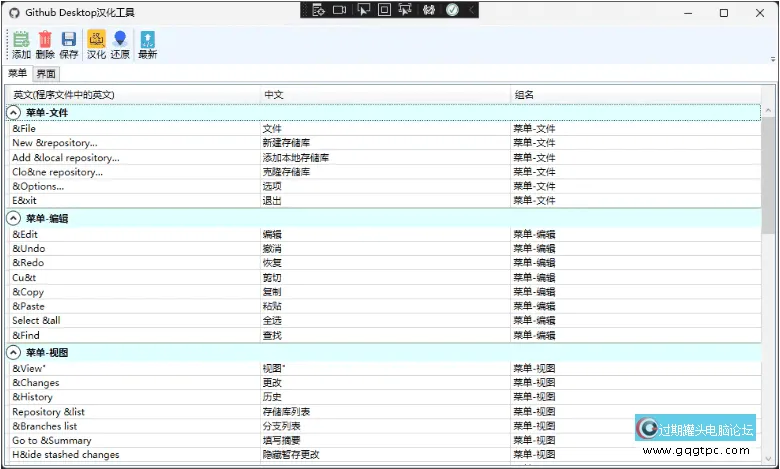
Task: Select the &Changes cell
Action: (x=133, y=383)
